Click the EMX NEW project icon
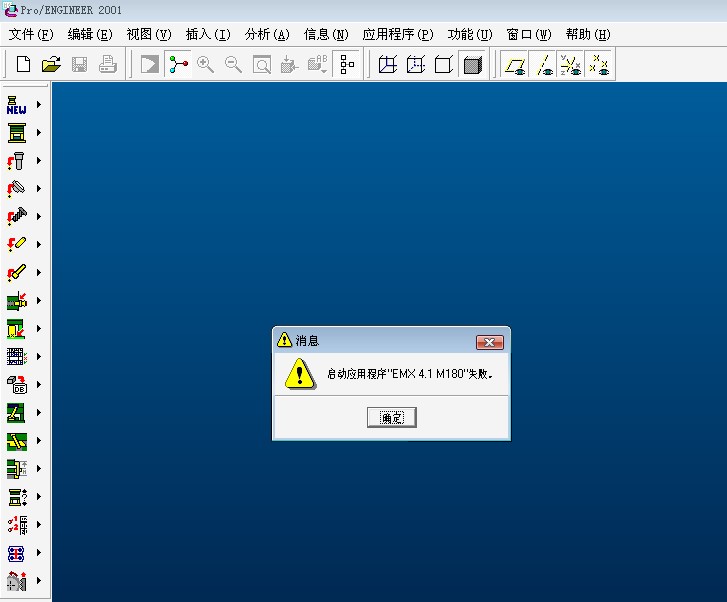Screen dimensions: 727x602 [x=17, y=105]
